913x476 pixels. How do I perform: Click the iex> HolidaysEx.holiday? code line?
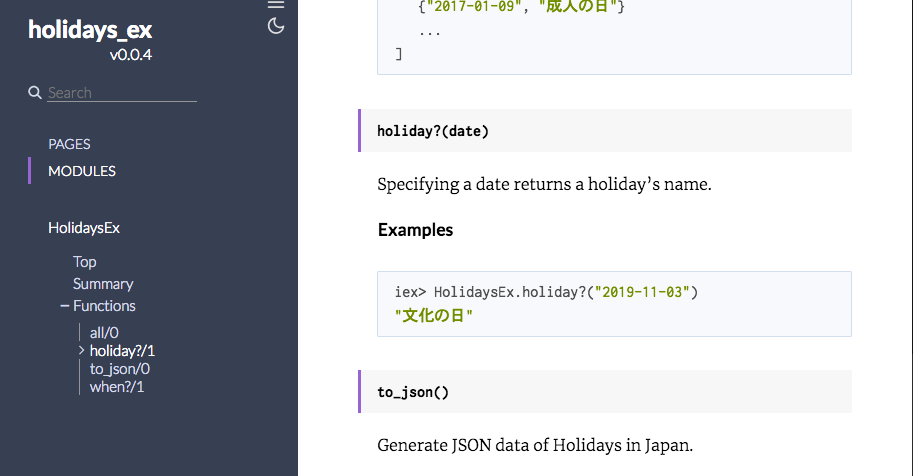point(546,292)
